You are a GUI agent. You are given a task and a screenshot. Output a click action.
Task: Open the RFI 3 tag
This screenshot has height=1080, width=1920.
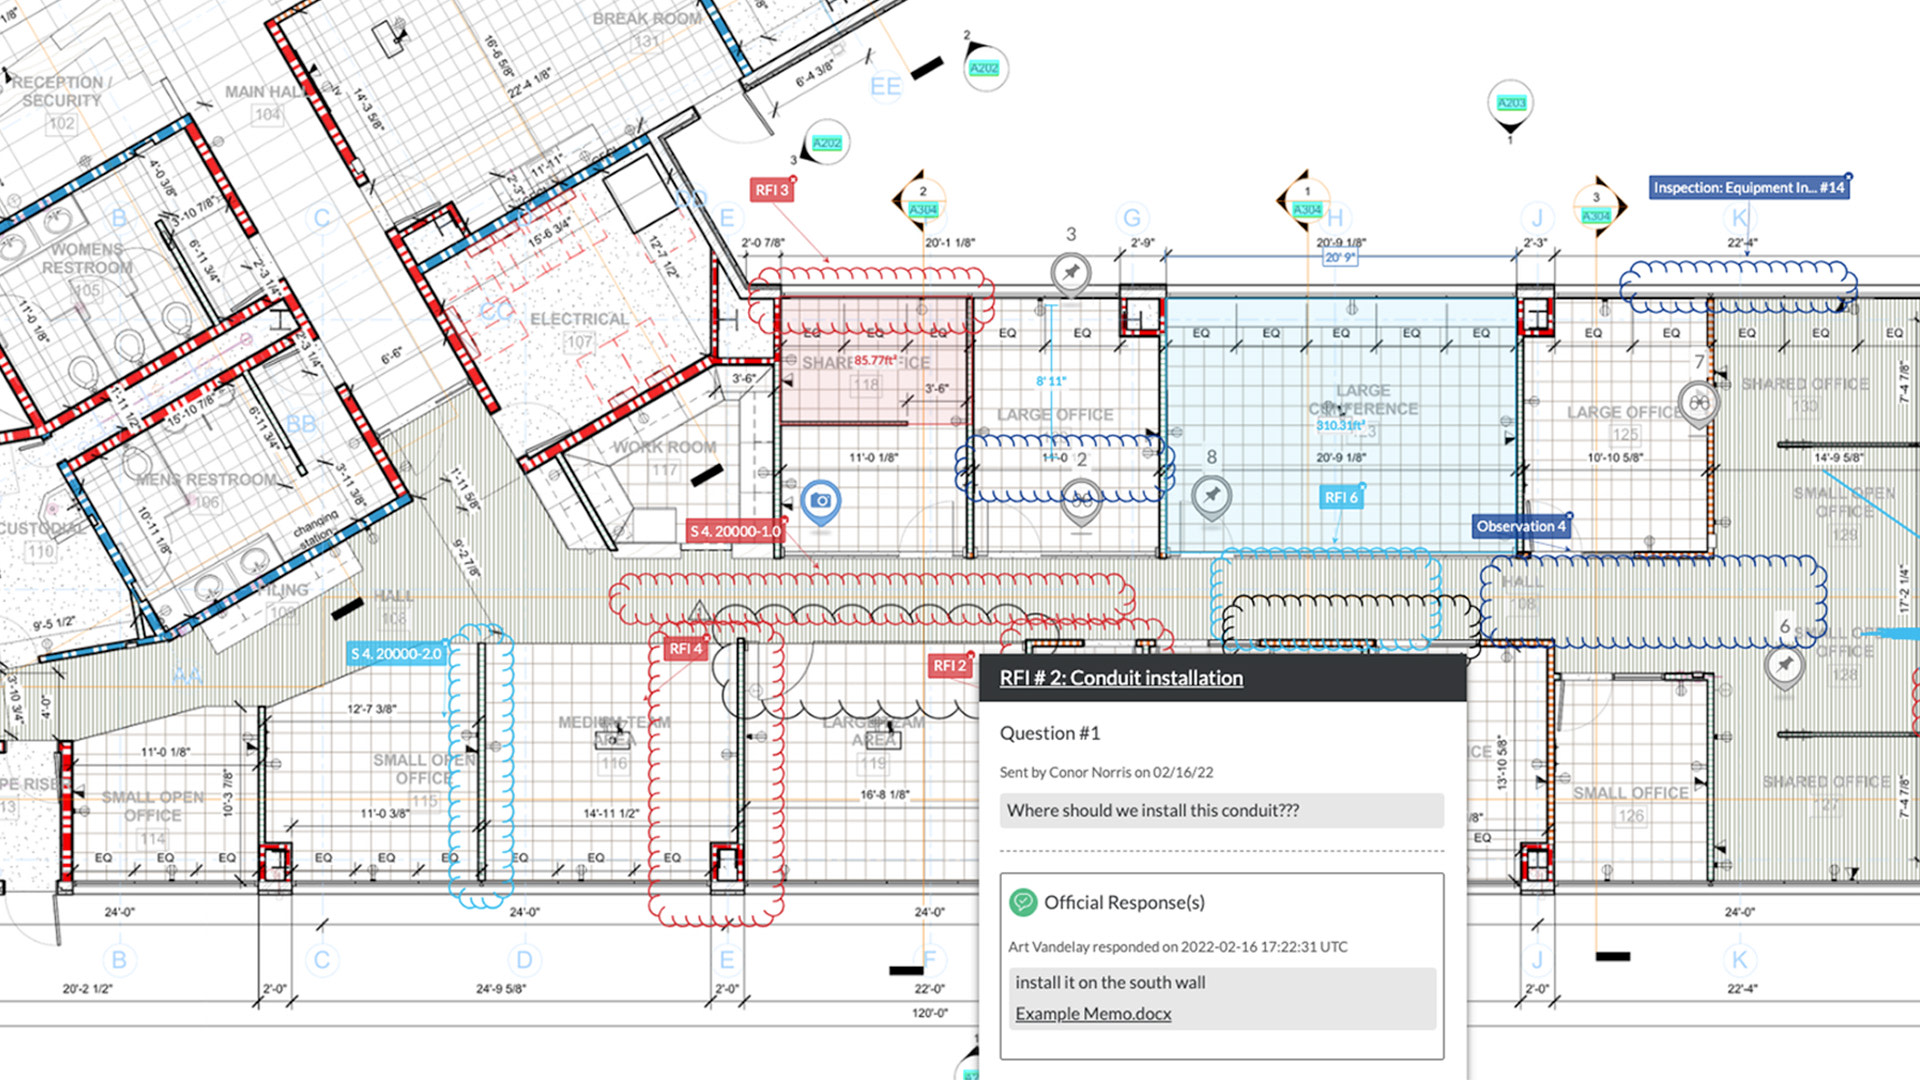(x=772, y=190)
